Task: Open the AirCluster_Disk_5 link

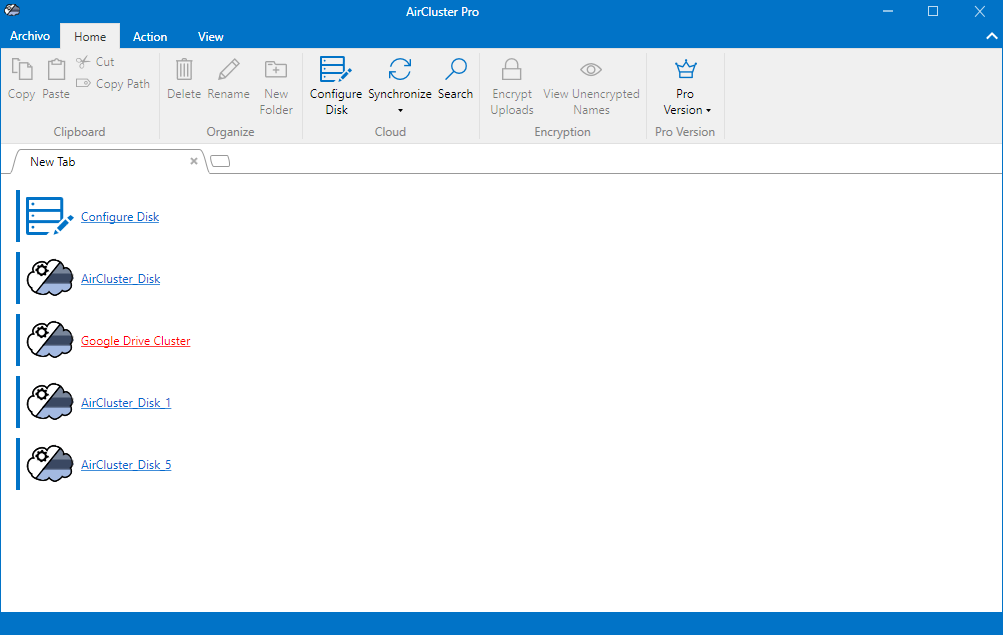Action: 126,465
